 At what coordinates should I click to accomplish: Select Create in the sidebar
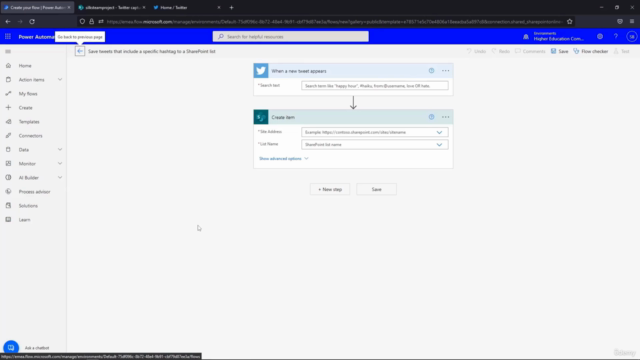click(25, 108)
